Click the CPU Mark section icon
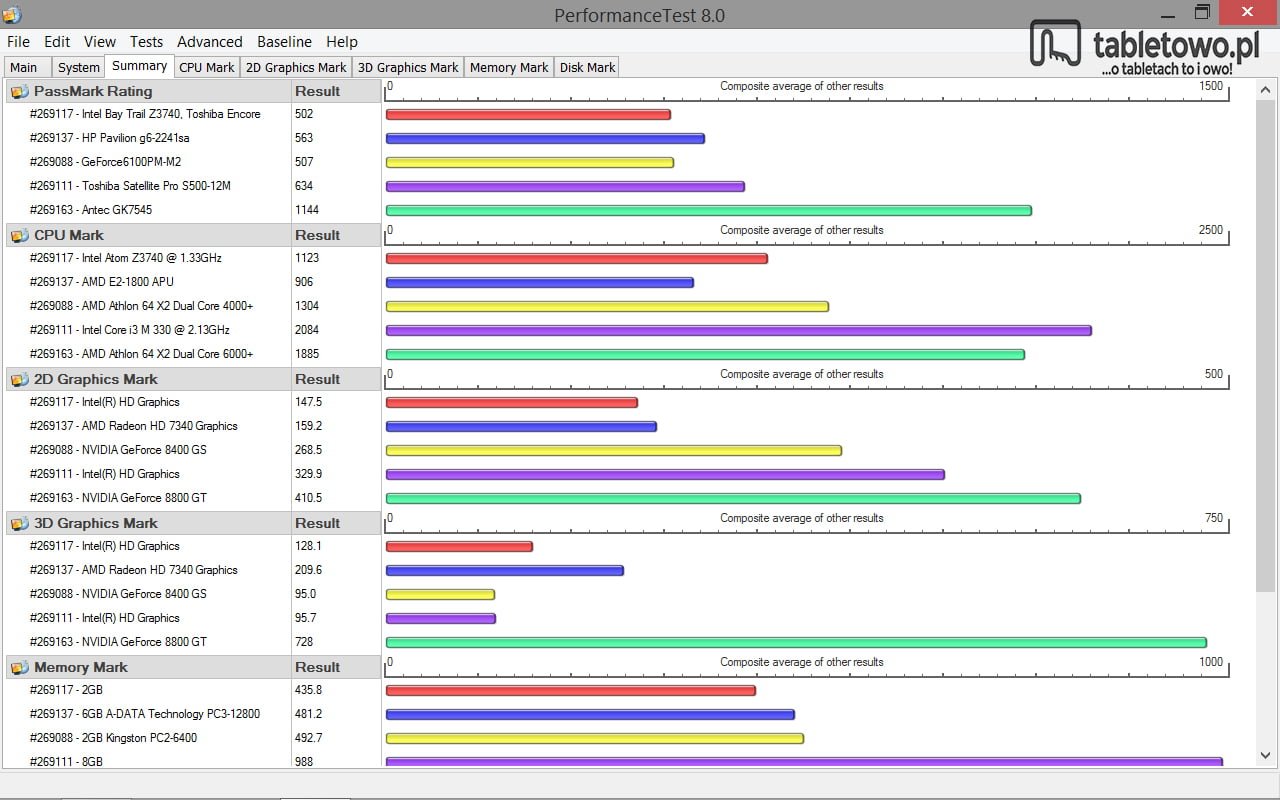The height and width of the screenshot is (800, 1280). tap(19, 235)
